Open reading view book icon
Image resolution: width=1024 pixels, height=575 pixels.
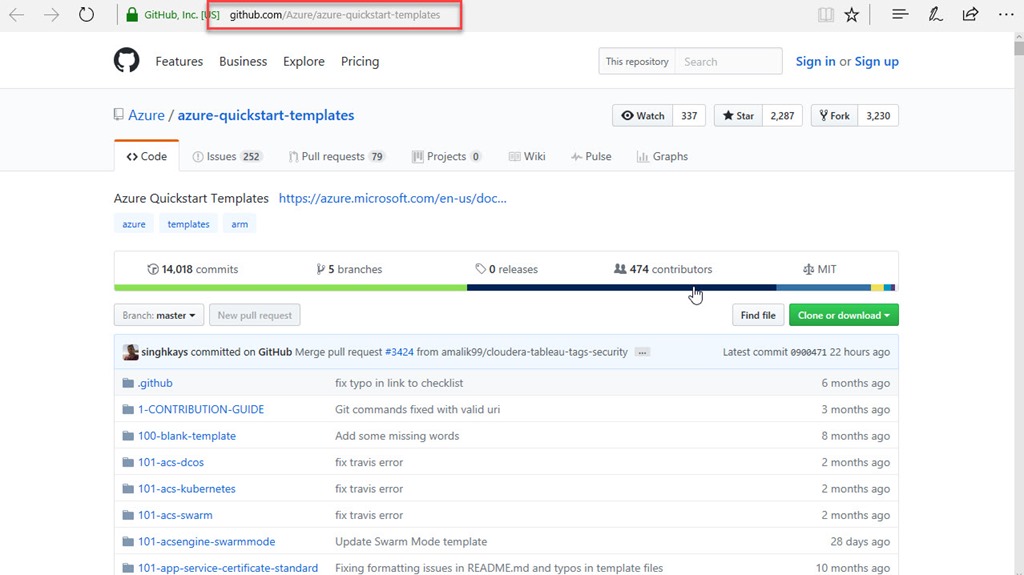825,14
